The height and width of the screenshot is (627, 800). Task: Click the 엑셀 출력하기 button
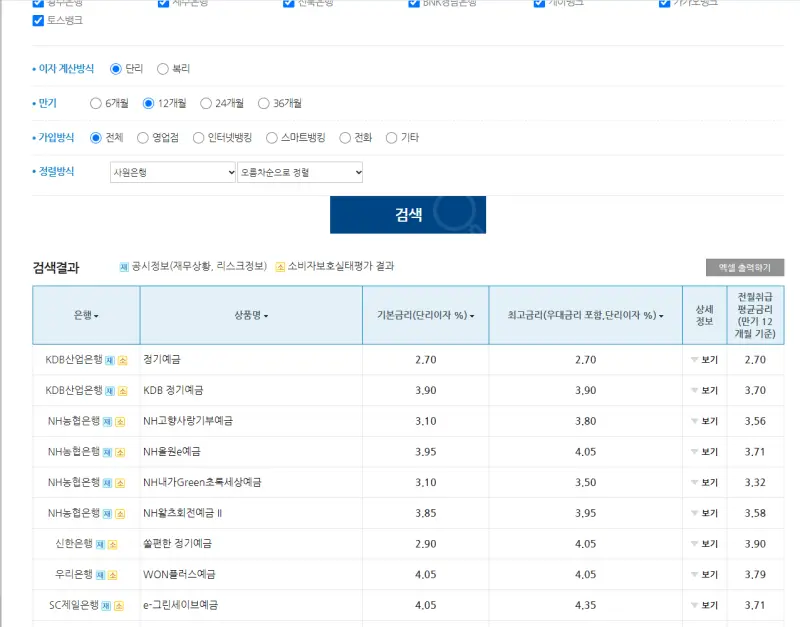(x=745, y=267)
